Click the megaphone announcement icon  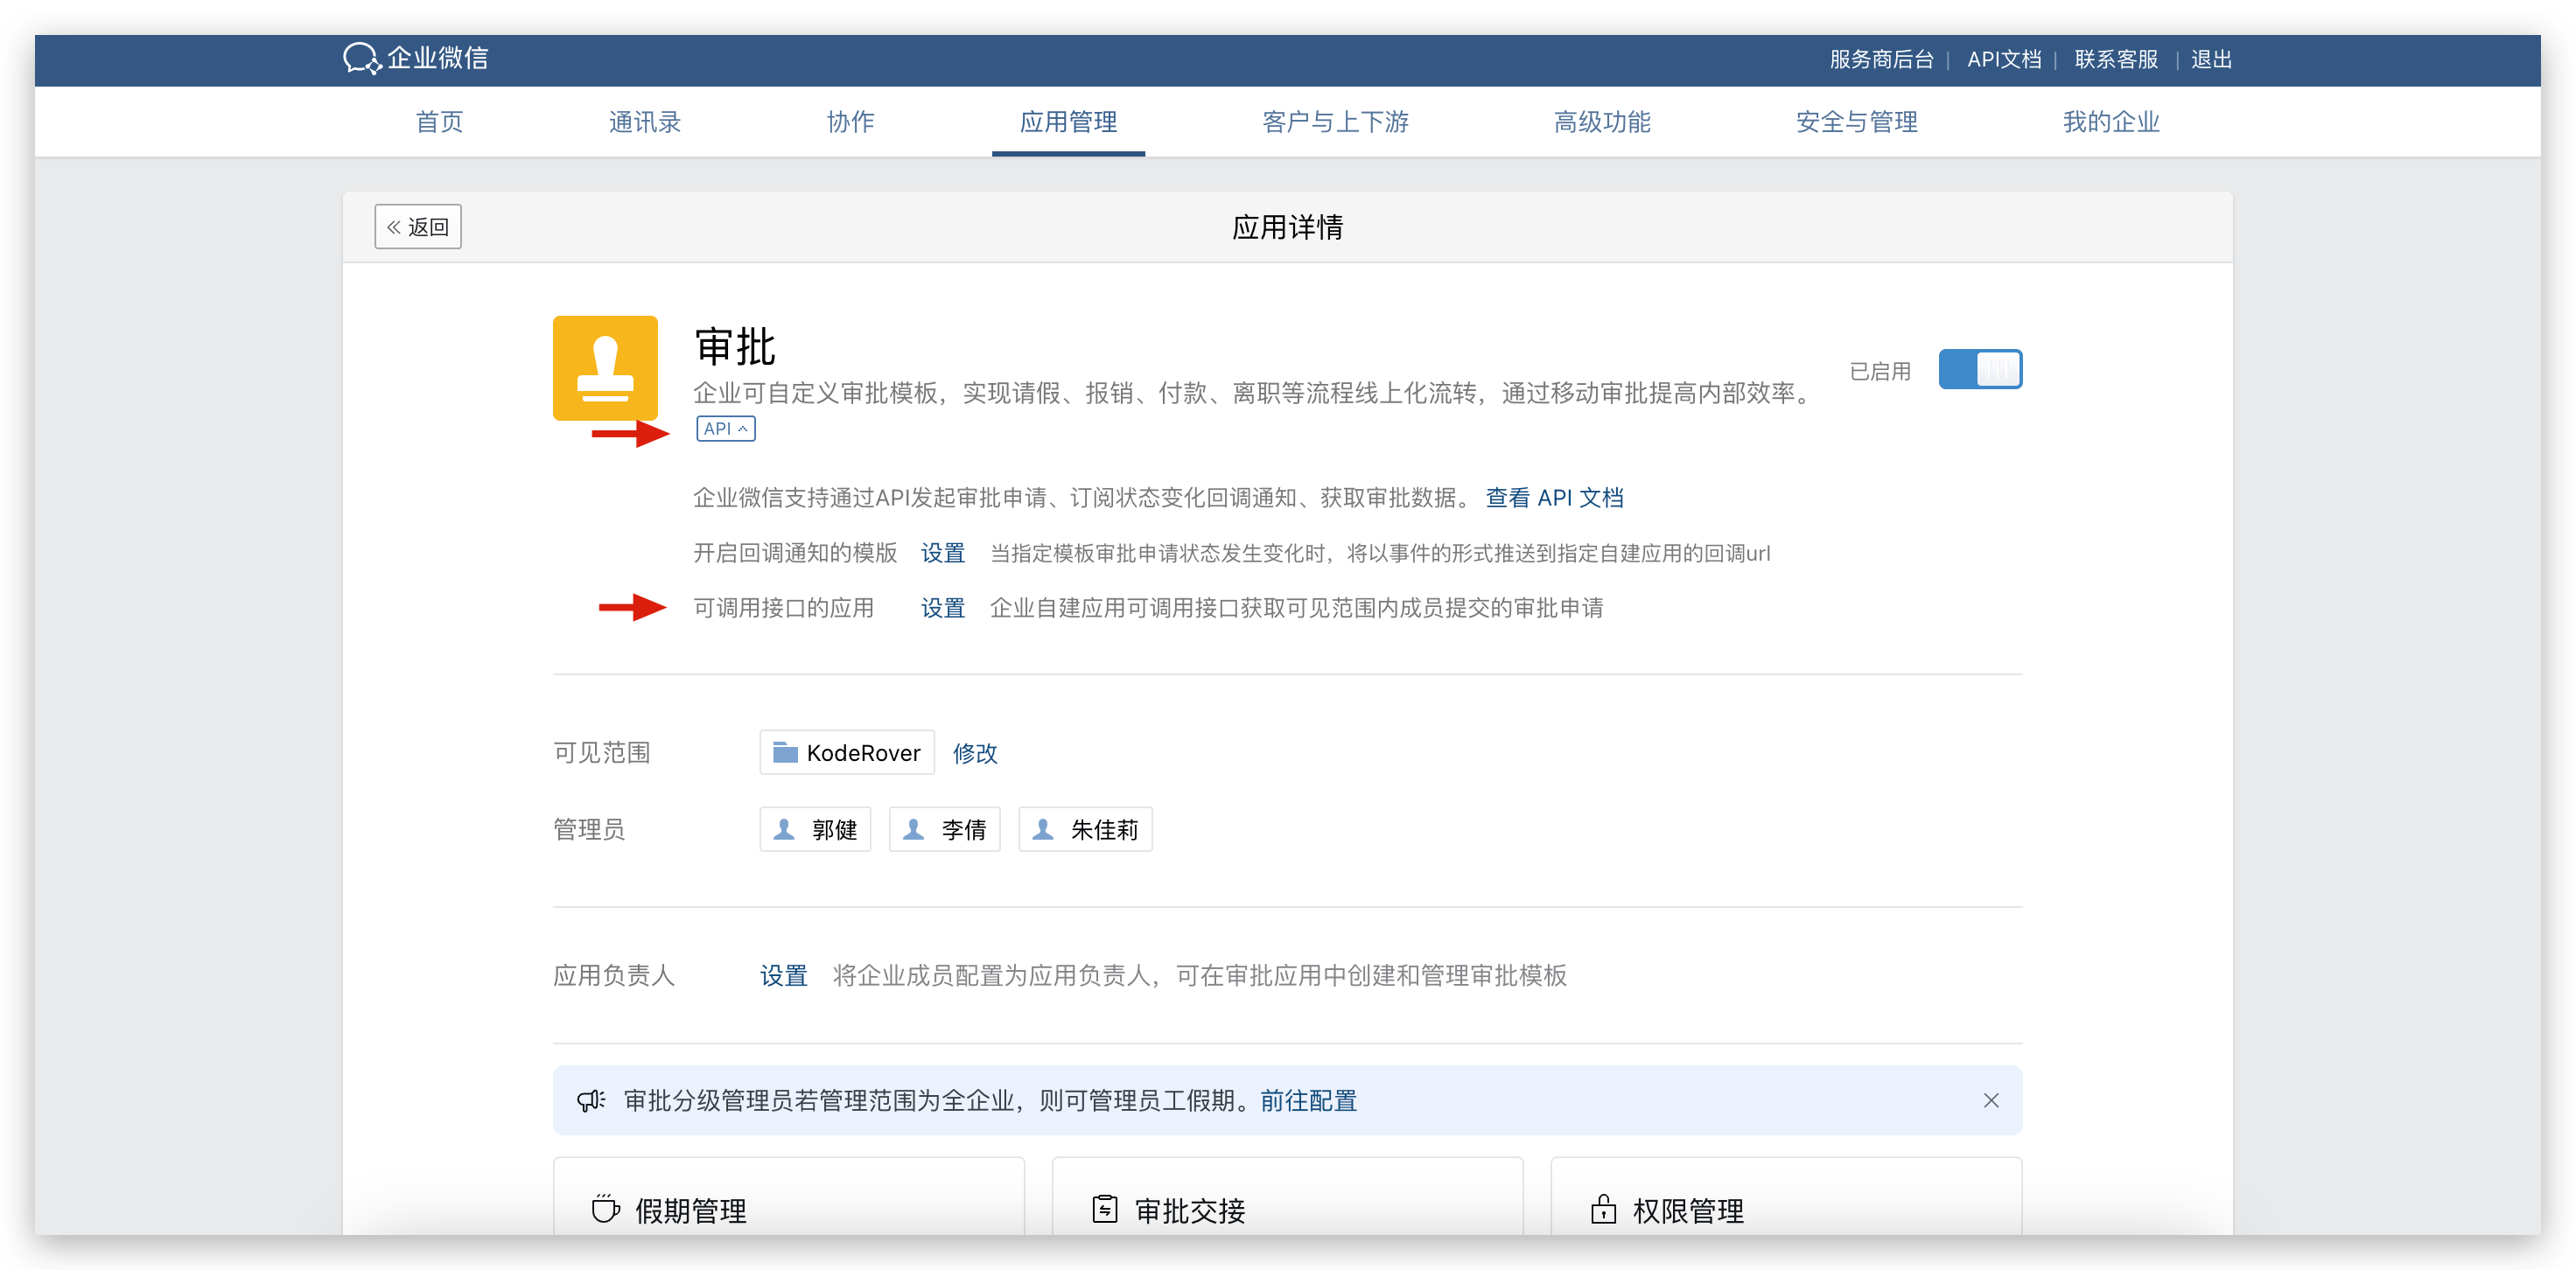(x=591, y=1100)
